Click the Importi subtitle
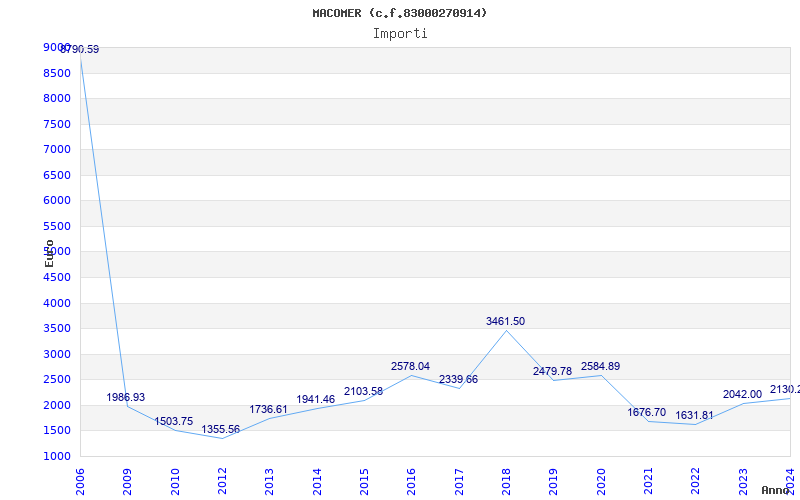 tap(400, 34)
